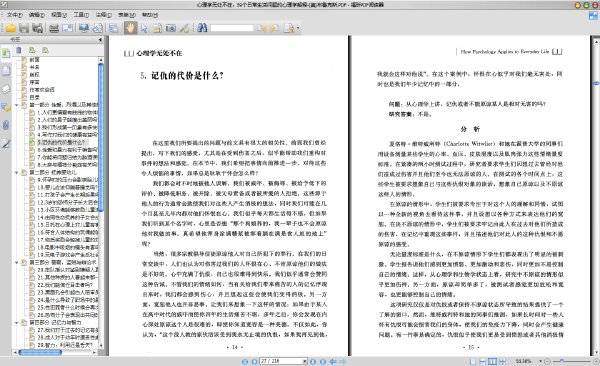Open the attachments panel with the paperclip icon
The width and height of the screenshot is (600, 366).
tap(6, 125)
